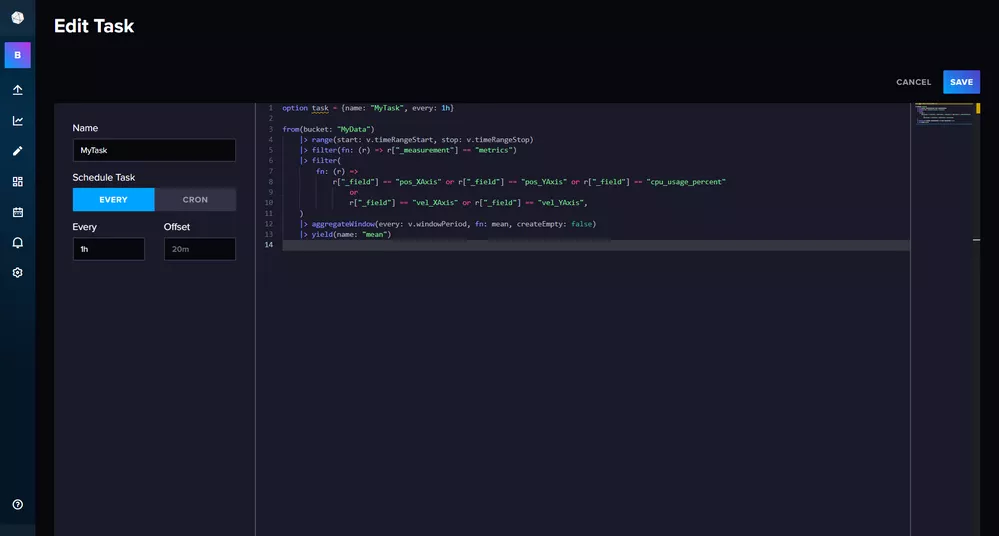Switch schedule type to CRON
This screenshot has width=999, height=536.
[x=195, y=200]
